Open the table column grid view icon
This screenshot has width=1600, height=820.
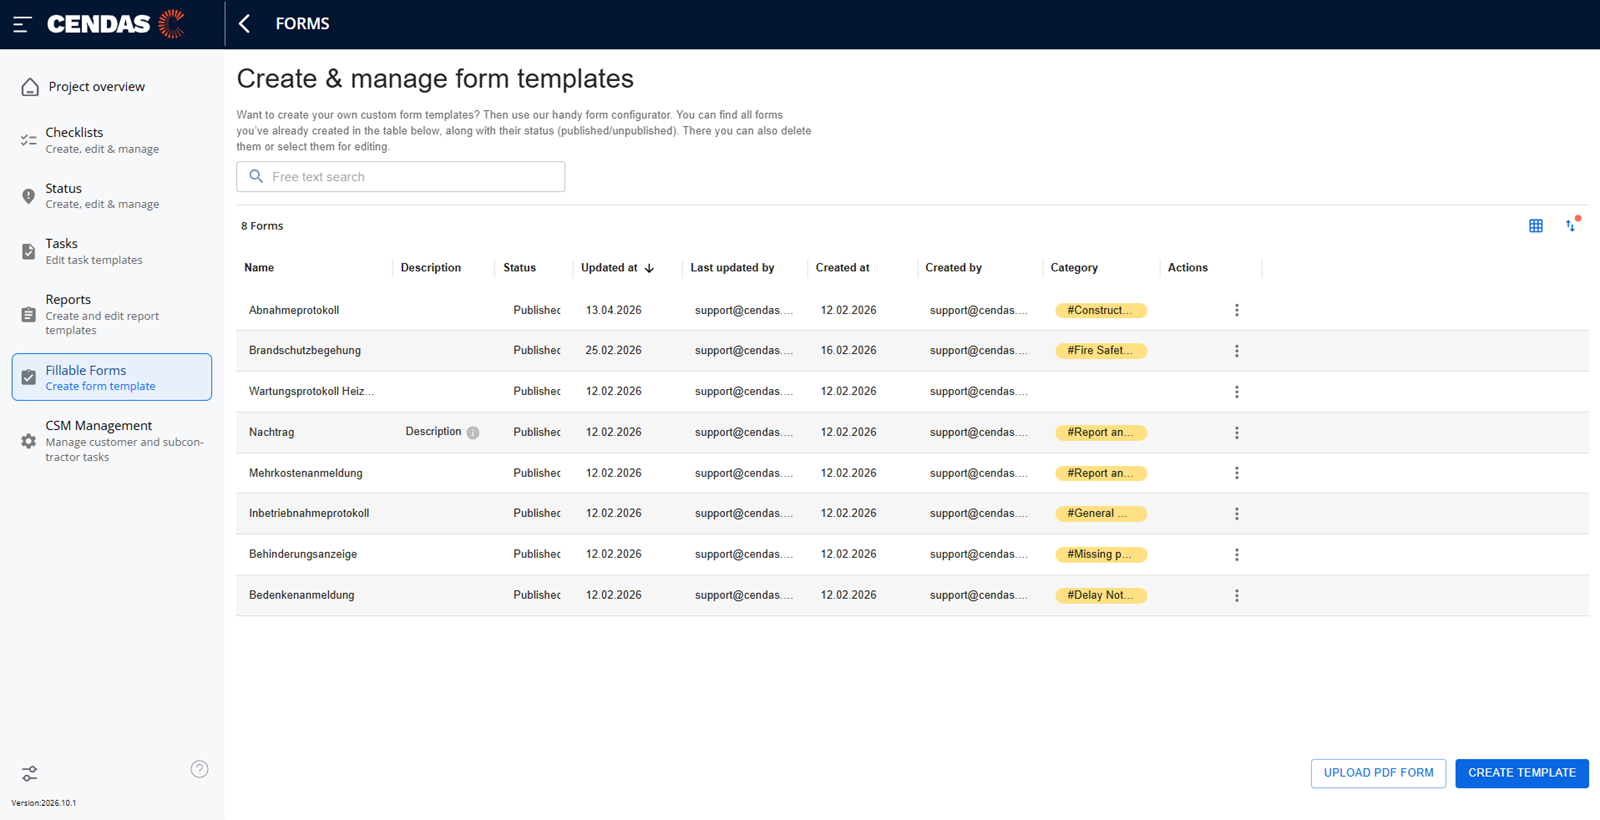click(x=1536, y=226)
